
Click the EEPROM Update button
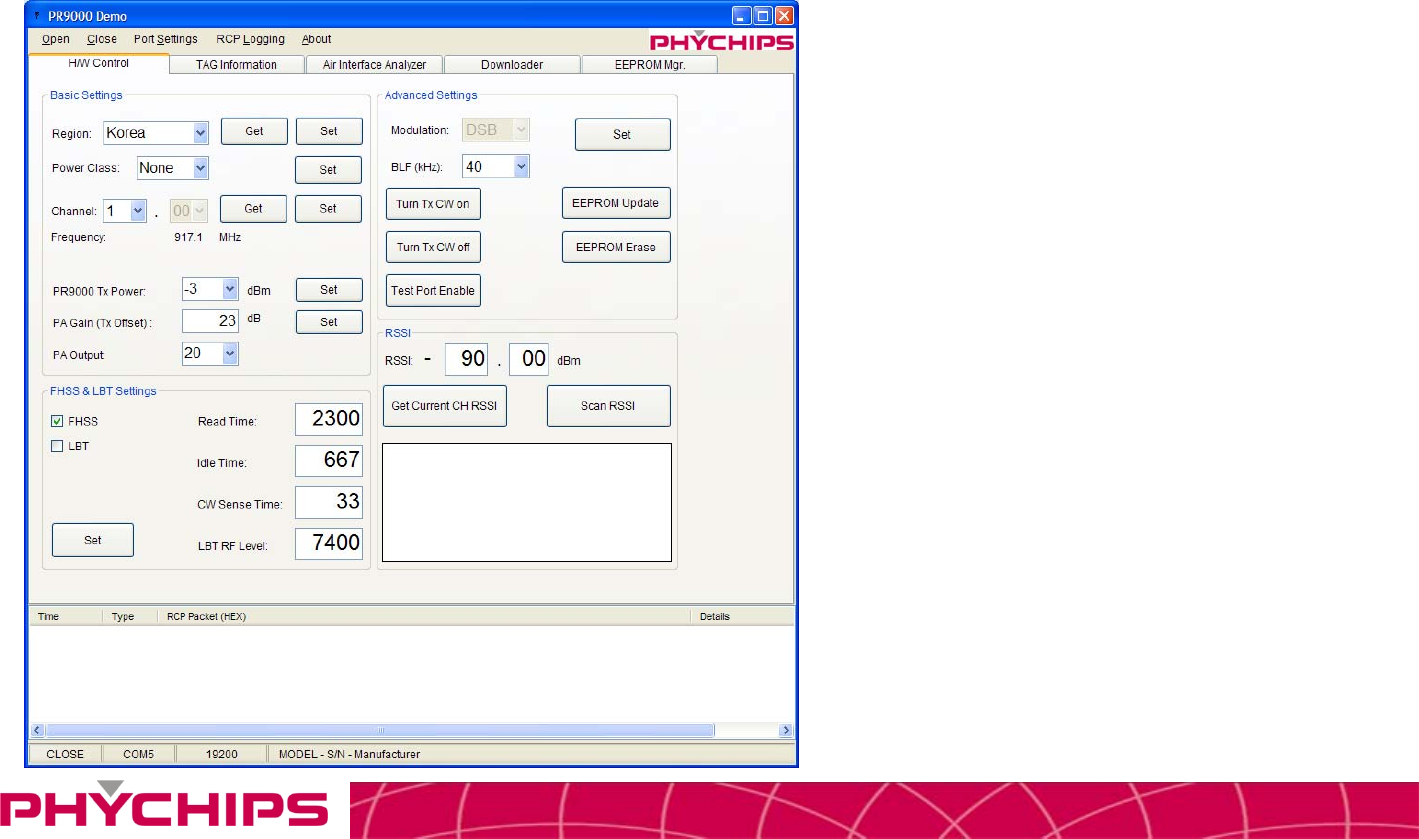point(616,203)
